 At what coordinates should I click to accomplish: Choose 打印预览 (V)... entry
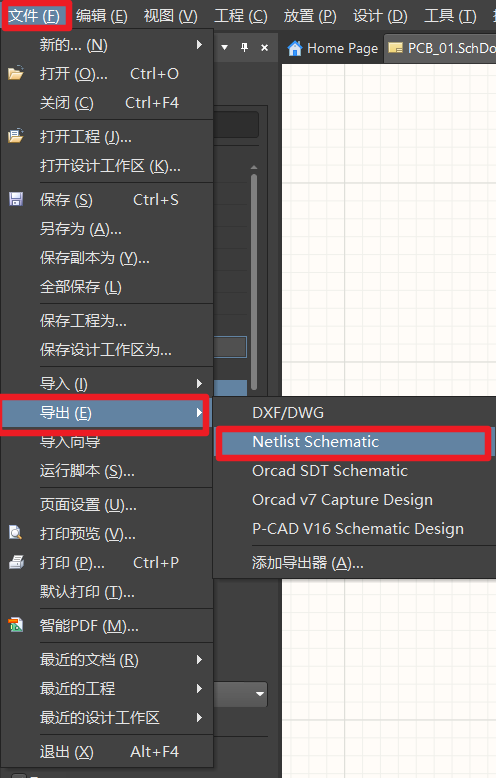107,533
